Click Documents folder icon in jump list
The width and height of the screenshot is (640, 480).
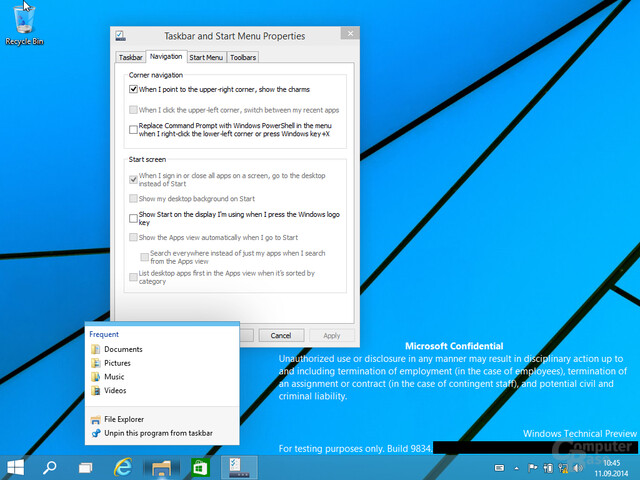(x=96, y=349)
